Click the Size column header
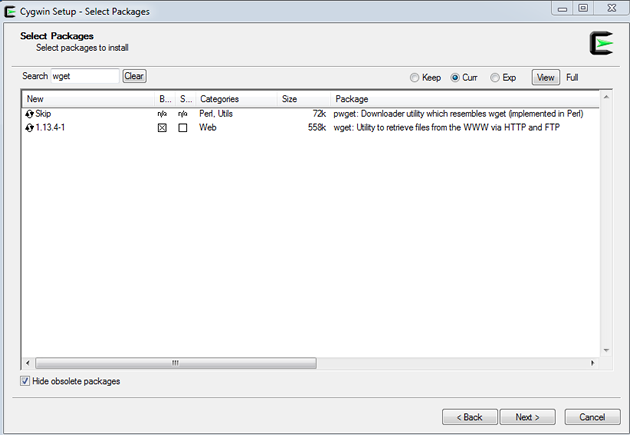This screenshot has height=435, width=630. (x=304, y=99)
